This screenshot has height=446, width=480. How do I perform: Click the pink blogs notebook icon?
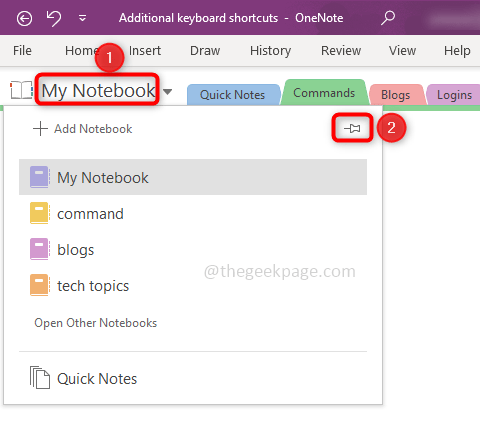39,249
